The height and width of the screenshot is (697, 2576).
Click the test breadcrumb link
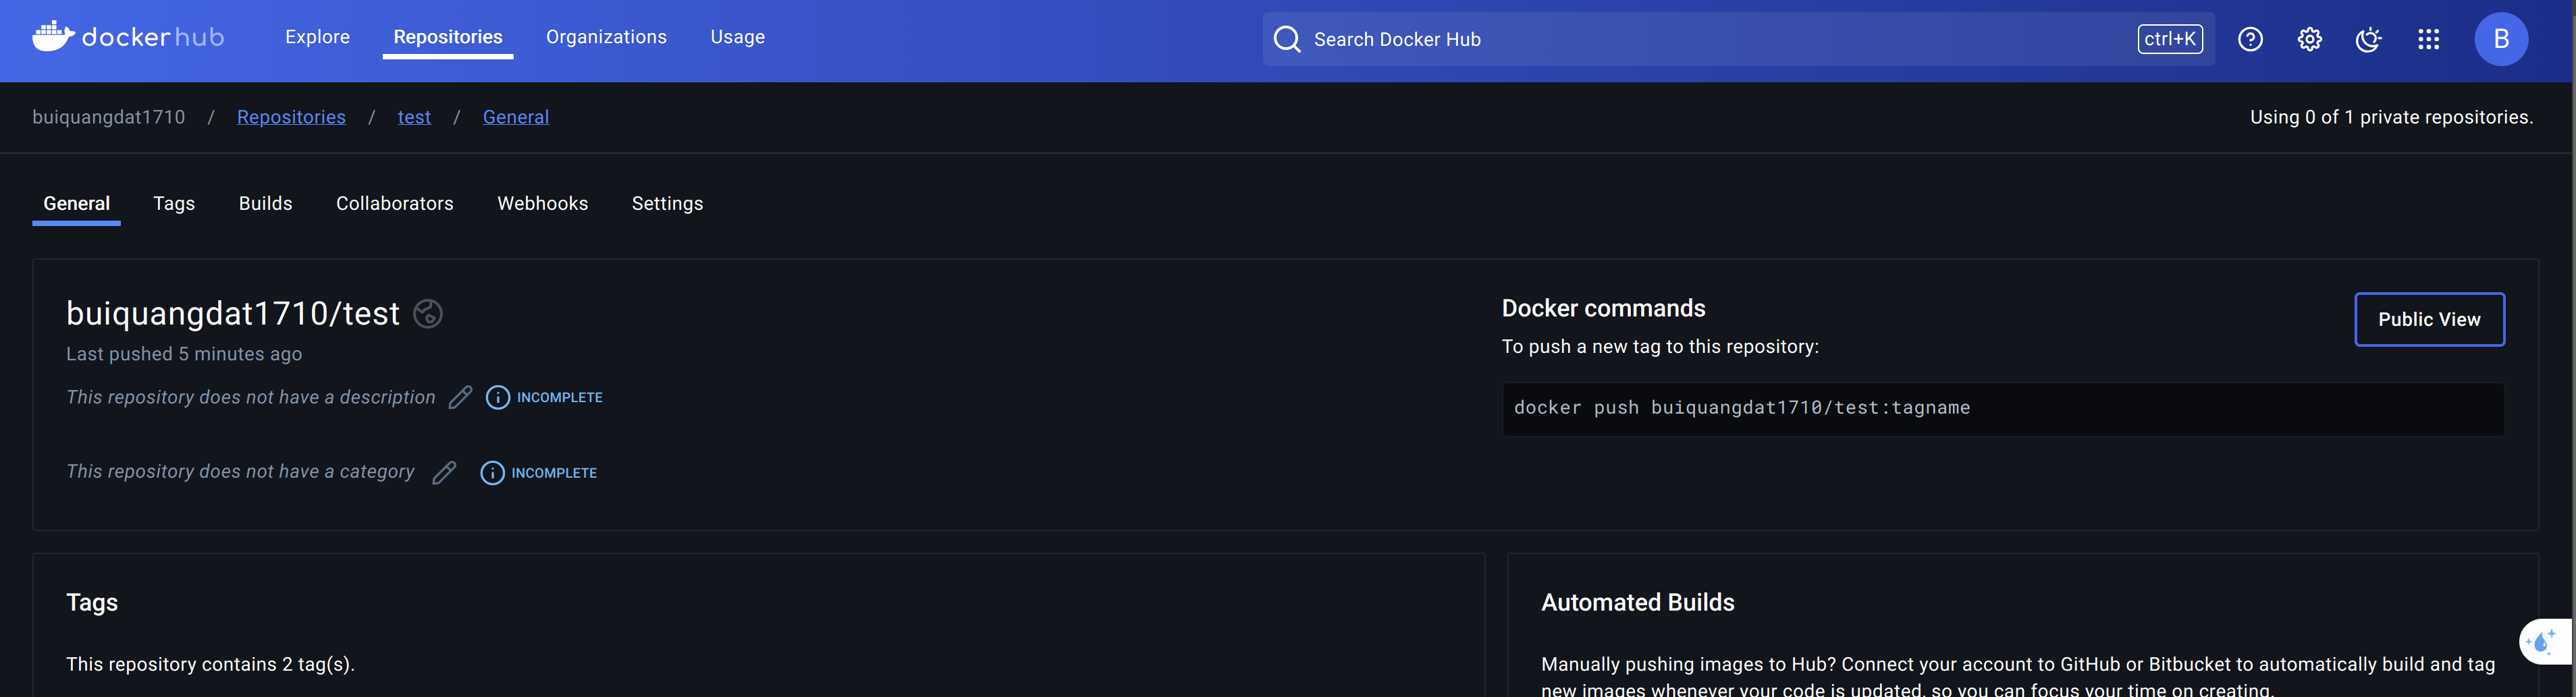pyautogui.click(x=414, y=117)
